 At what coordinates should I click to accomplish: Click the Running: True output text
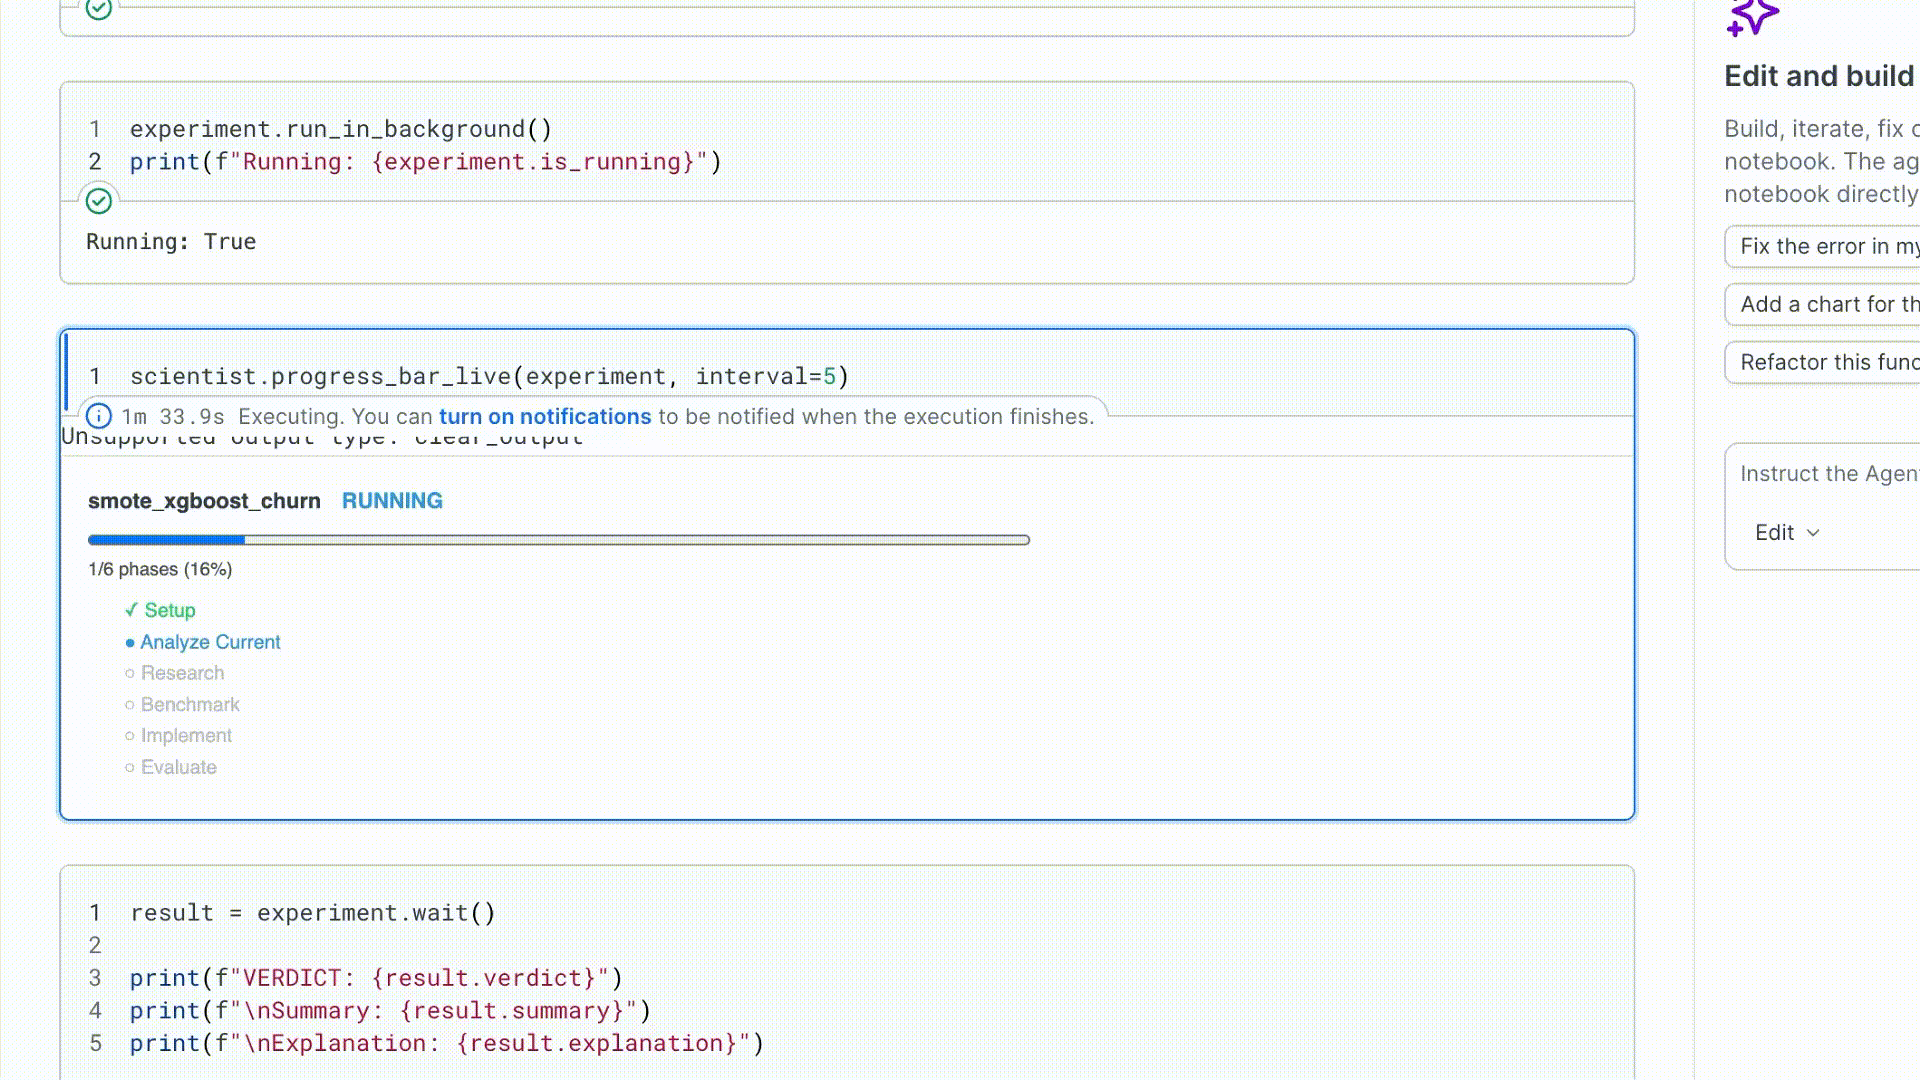click(x=171, y=242)
